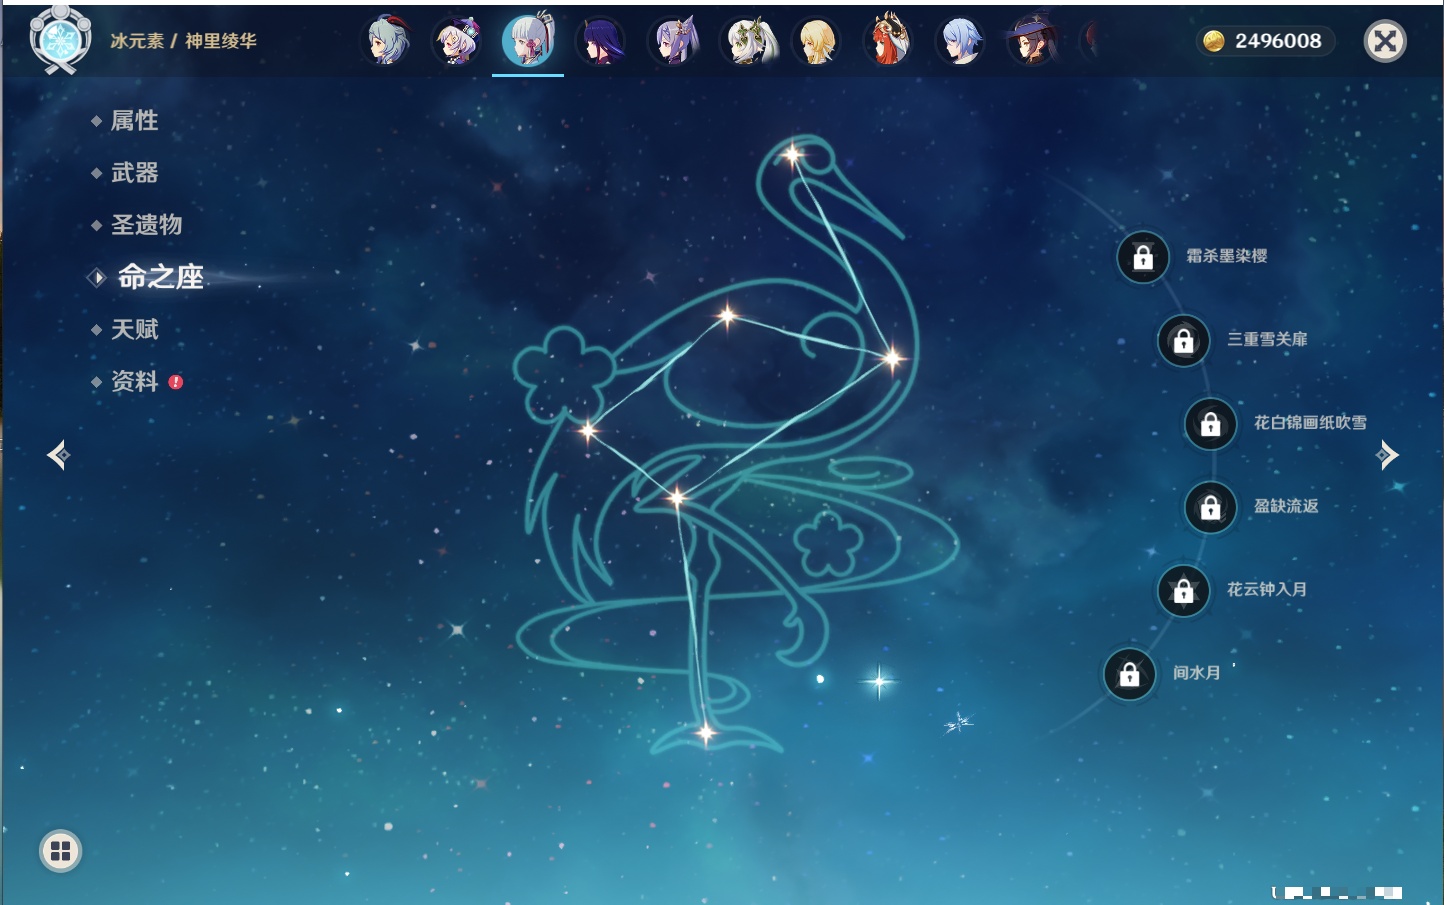Screen dimensions: 1444x905
Task: Click the locked 霜杀墨染樱 constellation node
Action: click(1143, 258)
